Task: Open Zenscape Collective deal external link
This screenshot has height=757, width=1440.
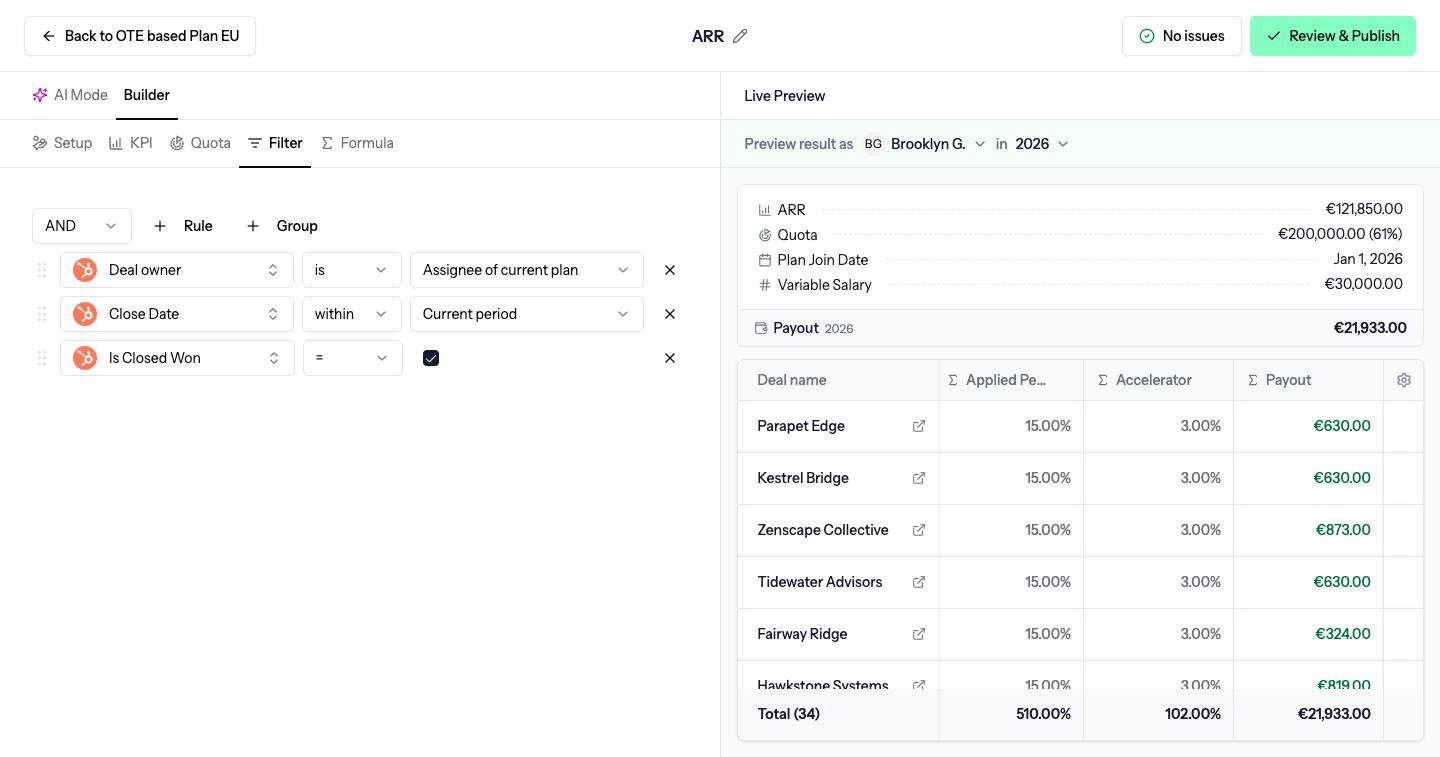Action: (919, 530)
